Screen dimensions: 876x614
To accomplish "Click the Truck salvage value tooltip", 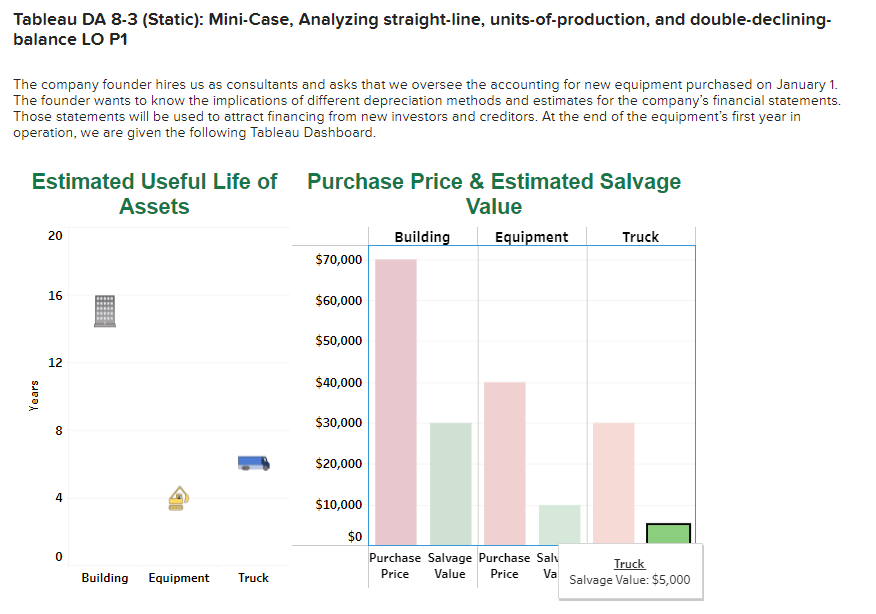I will 630,572.
